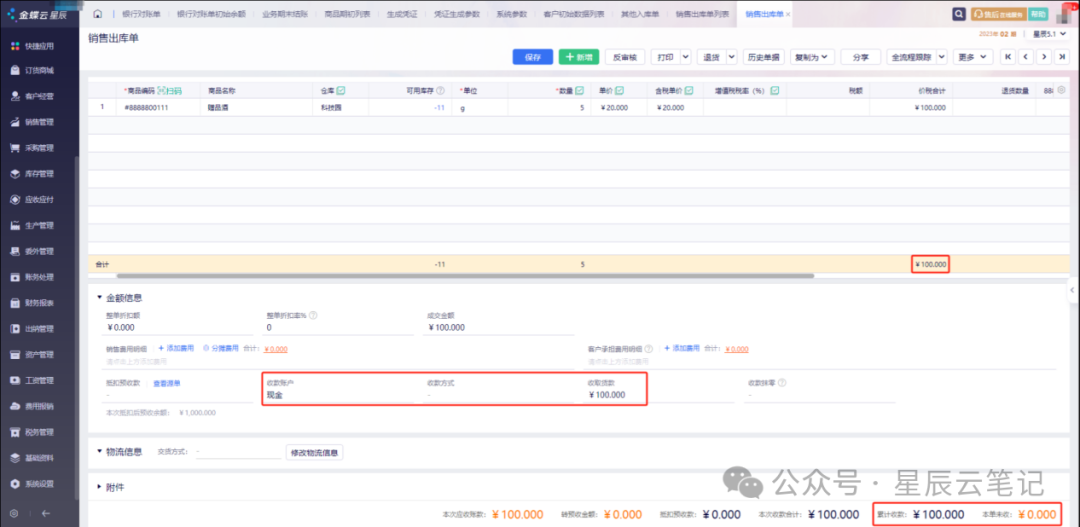Go to the first document
The height and width of the screenshot is (527, 1080).
pos(1008,57)
